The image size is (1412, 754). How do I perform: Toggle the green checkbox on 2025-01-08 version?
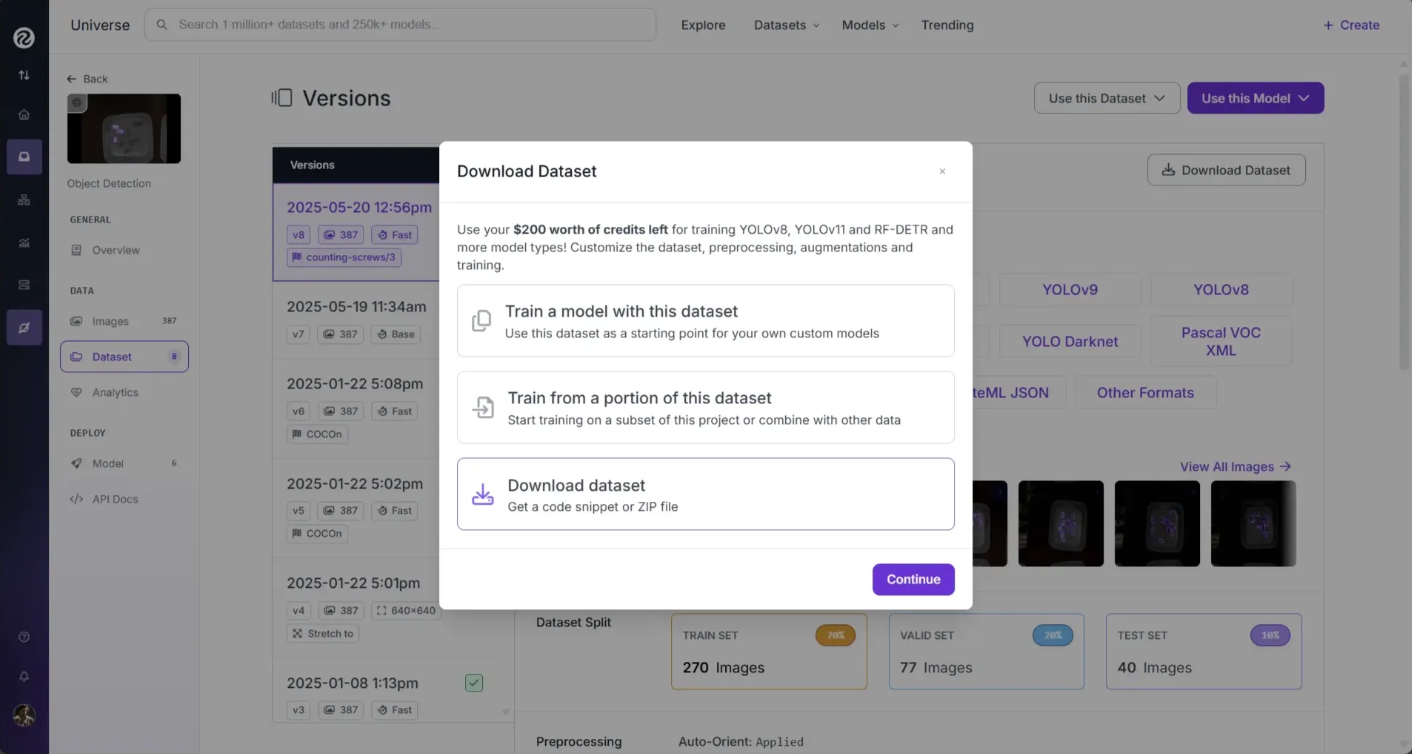pyautogui.click(x=474, y=683)
